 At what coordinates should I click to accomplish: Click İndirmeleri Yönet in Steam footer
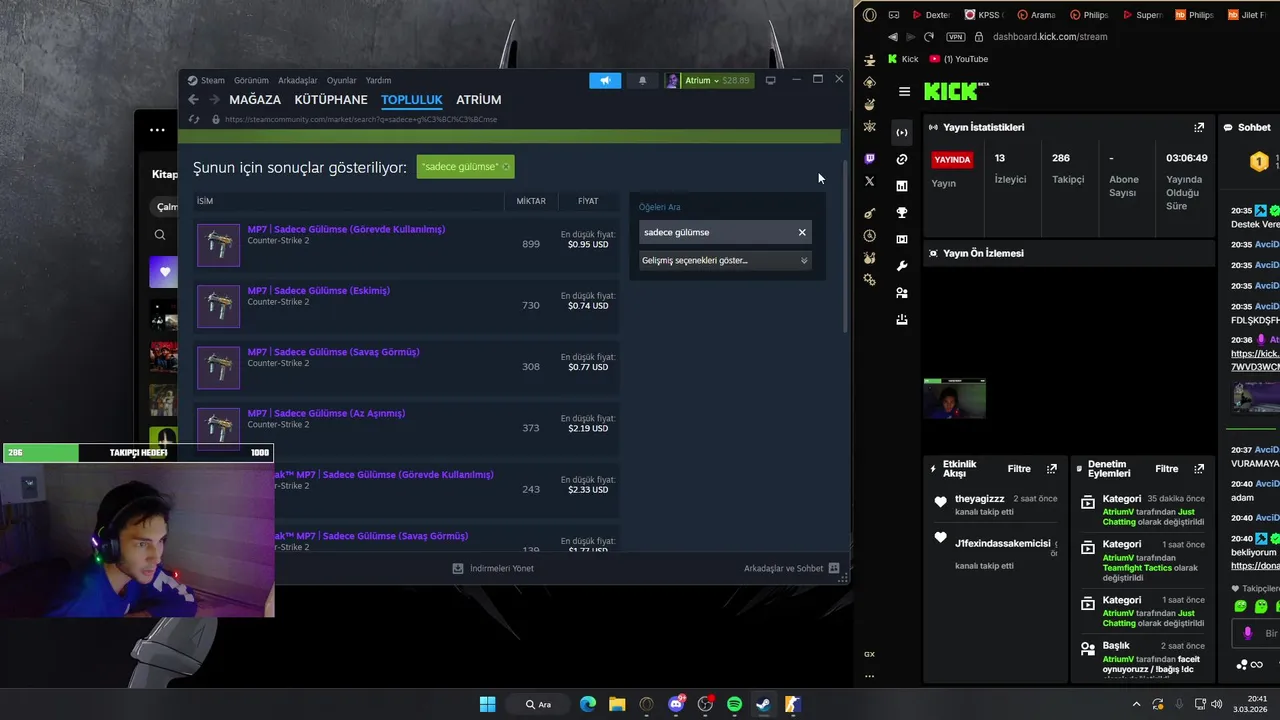pyautogui.click(x=493, y=568)
